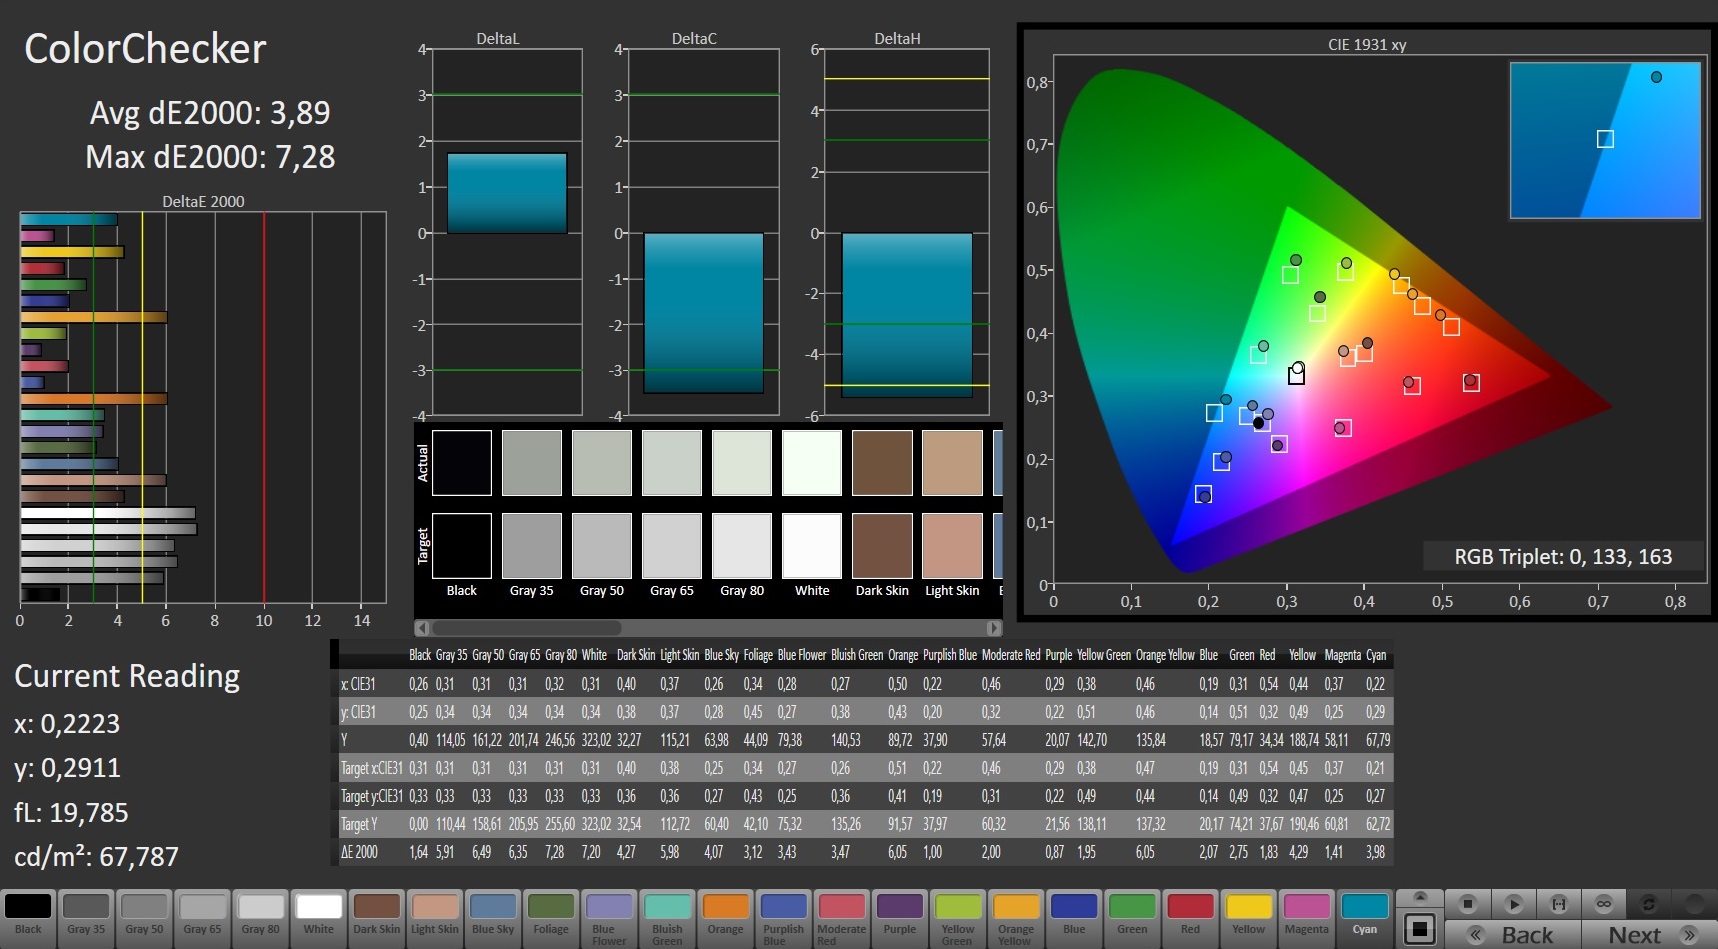Image resolution: width=1718 pixels, height=949 pixels.
Task: Click the 'x: 0,2223' reading
Action: click(x=67, y=724)
